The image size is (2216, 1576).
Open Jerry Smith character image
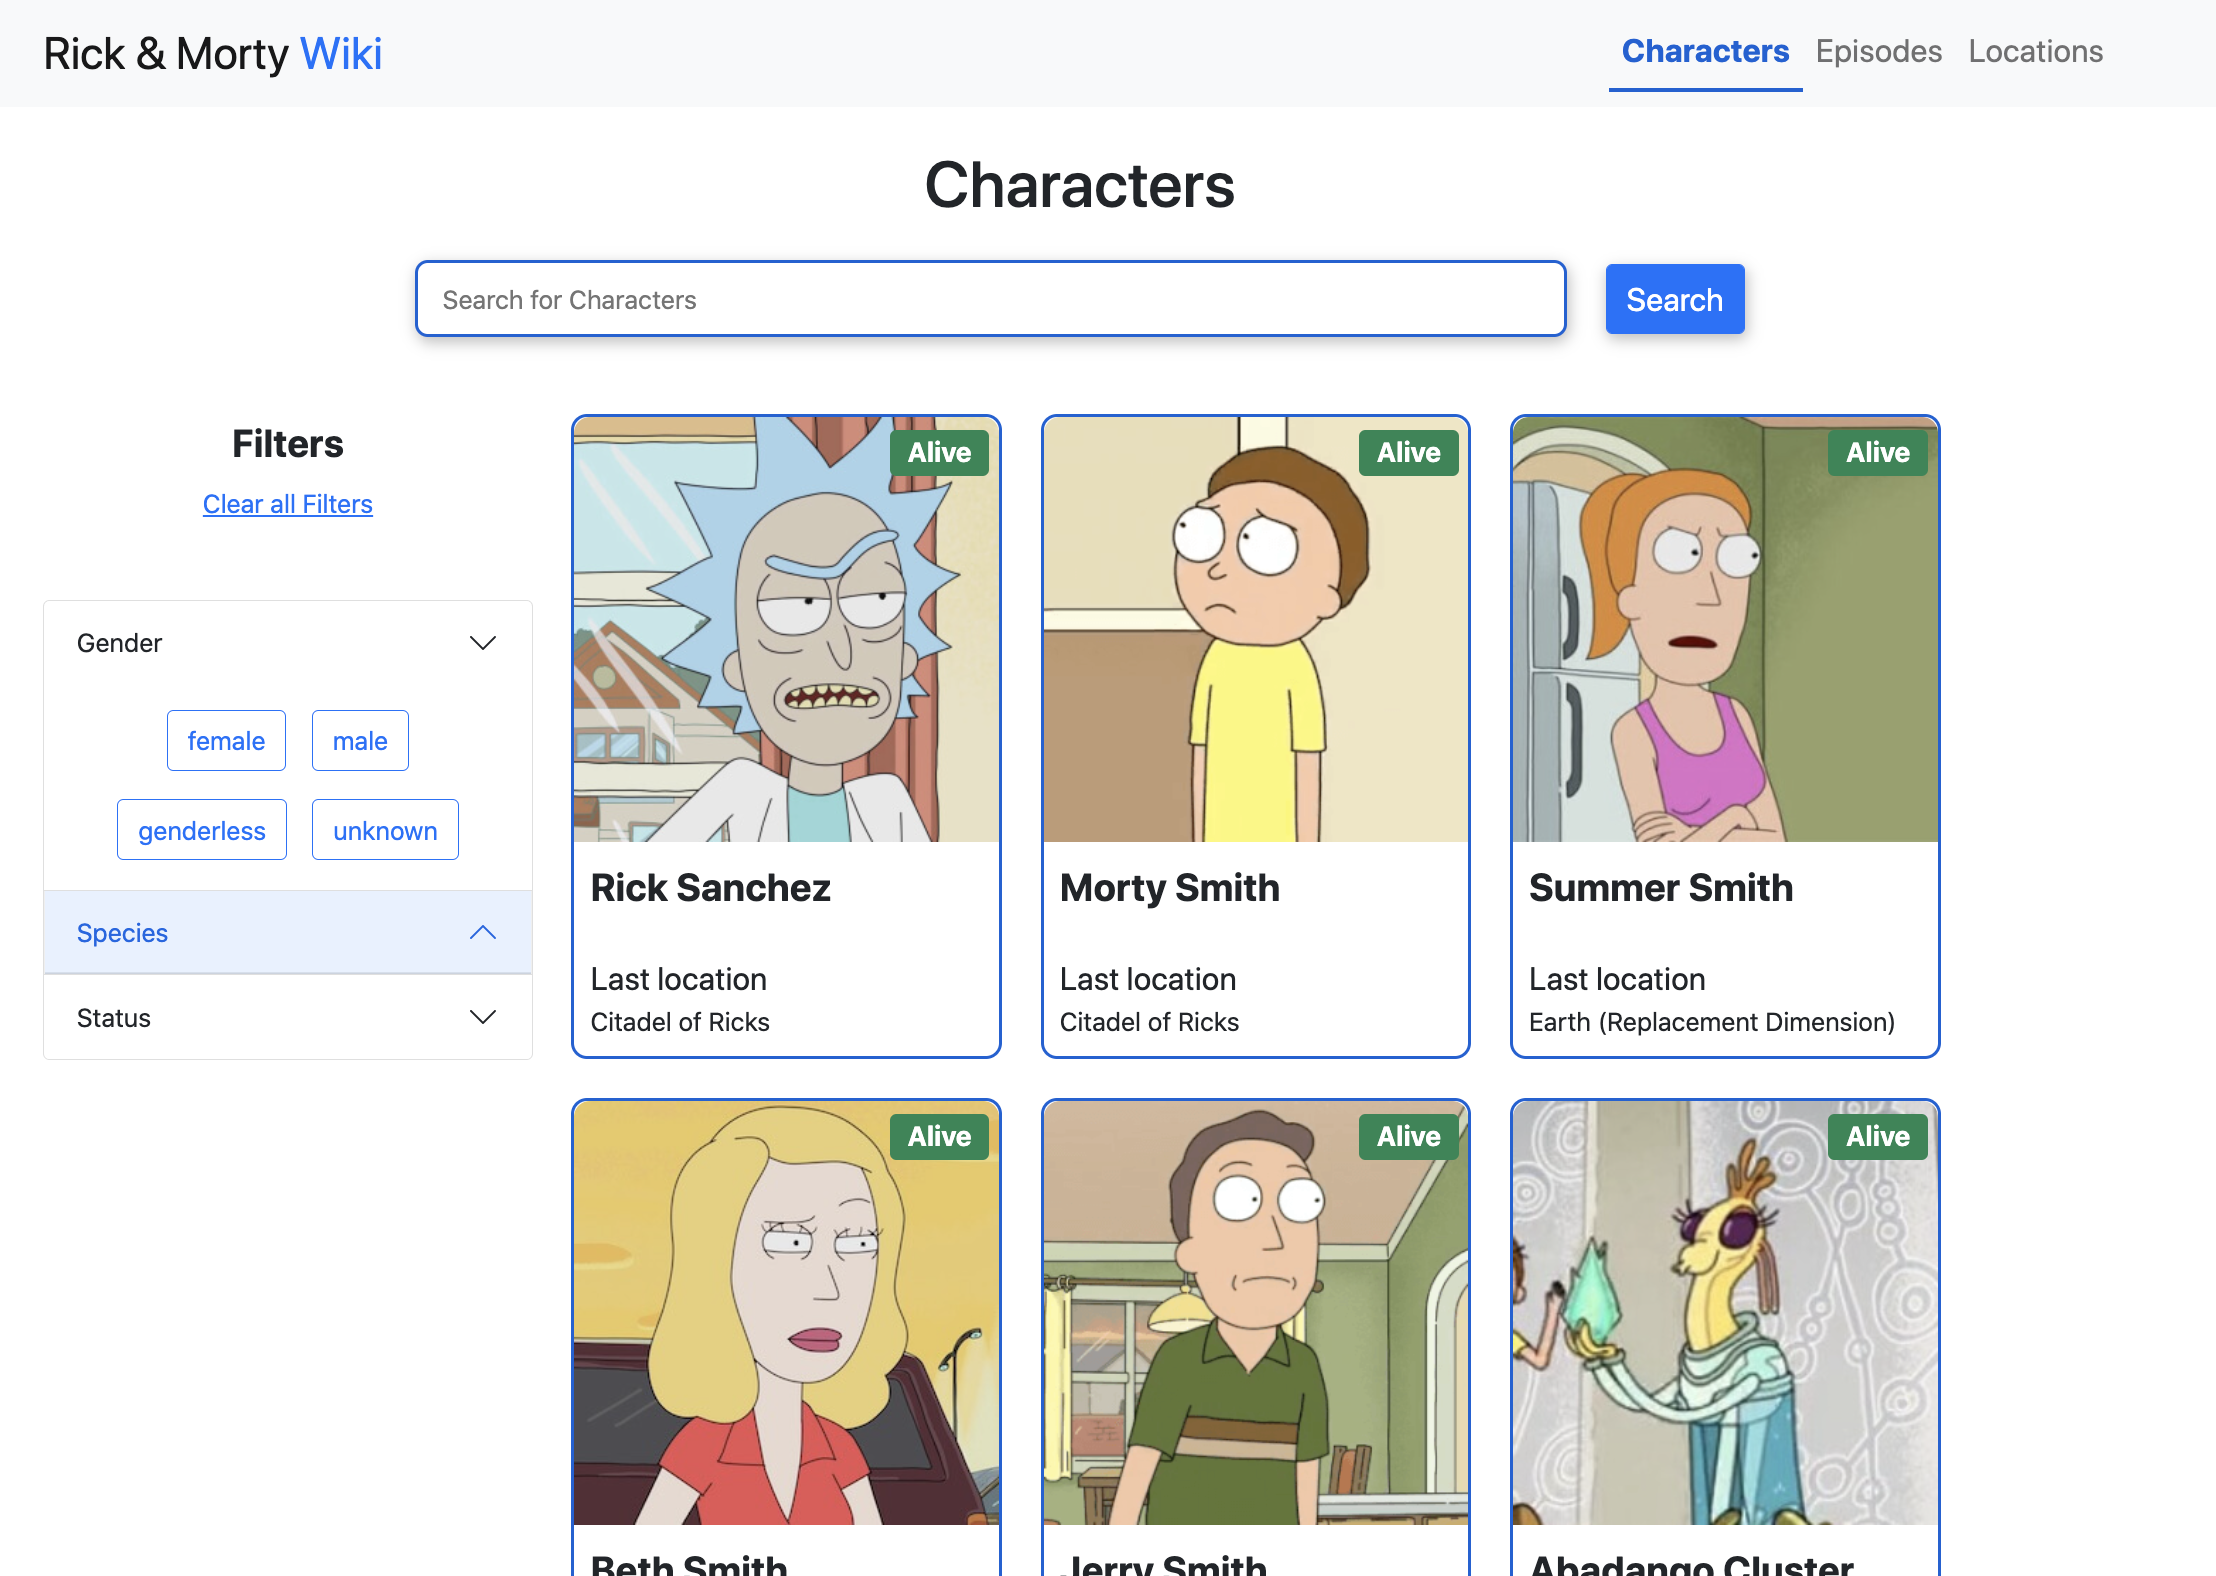coord(1255,1312)
